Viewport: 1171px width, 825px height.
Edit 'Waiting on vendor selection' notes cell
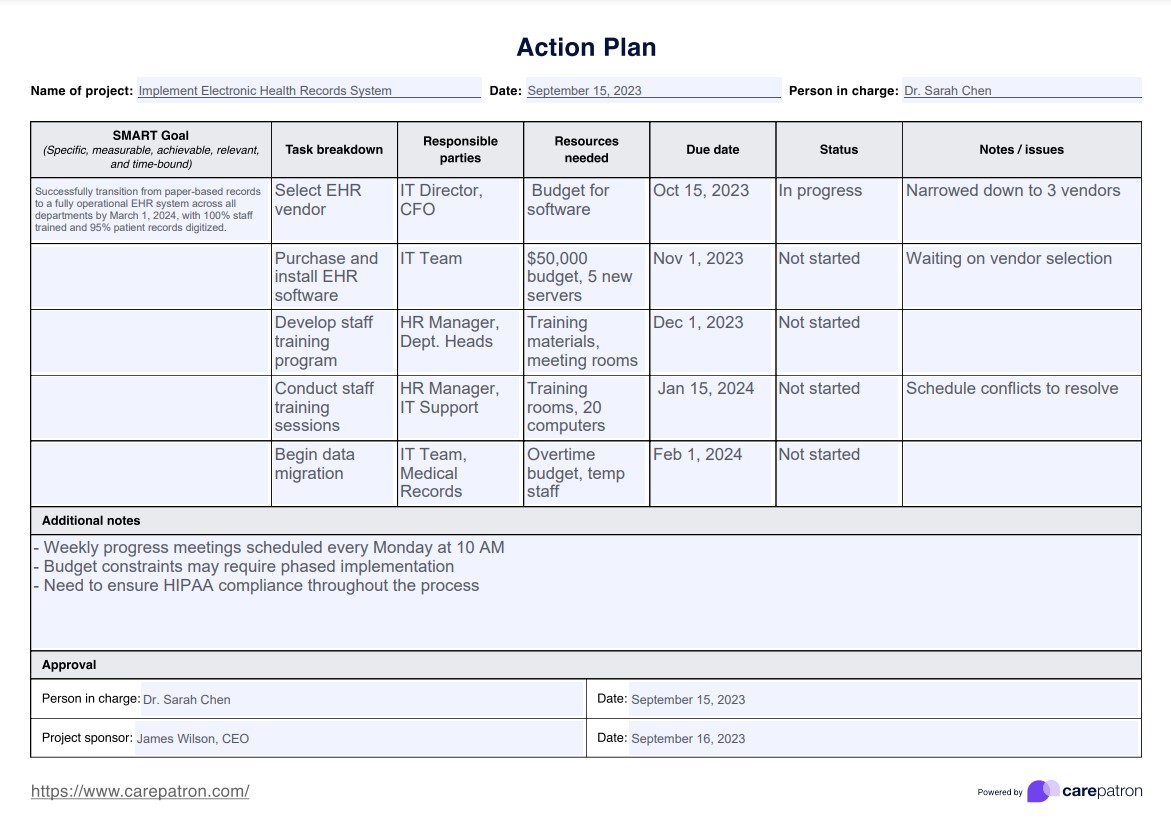(x=1021, y=276)
